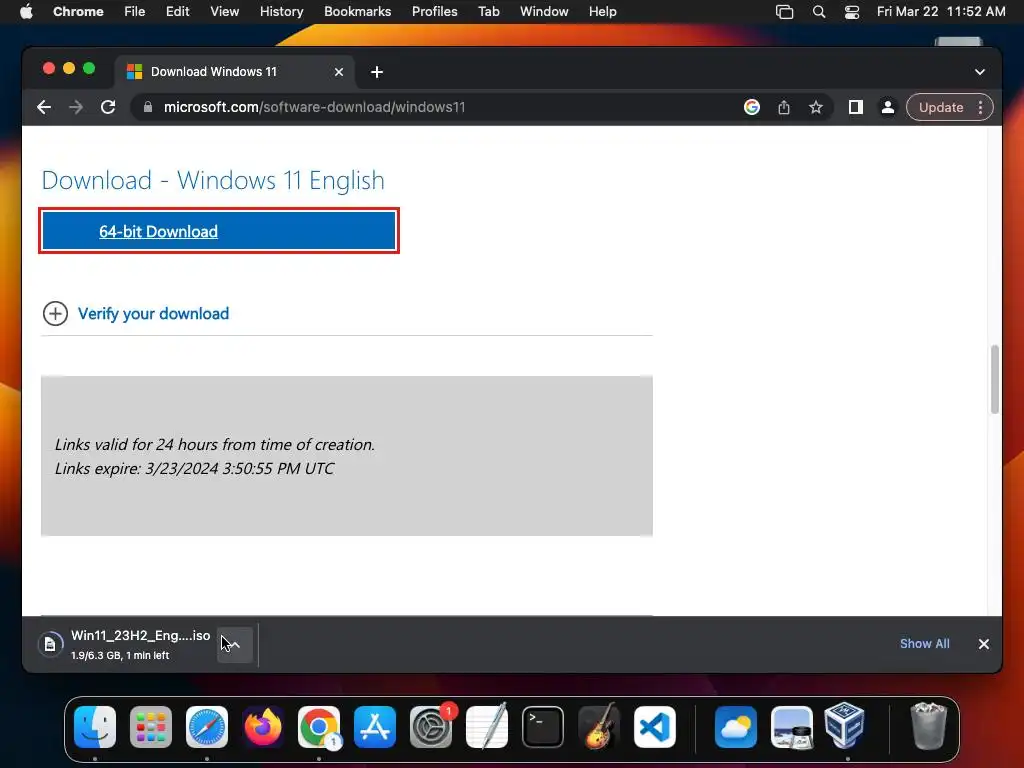Image resolution: width=1024 pixels, height=768 pixels.
Task: Open the File menu
Action: click(x=135, y=12)
